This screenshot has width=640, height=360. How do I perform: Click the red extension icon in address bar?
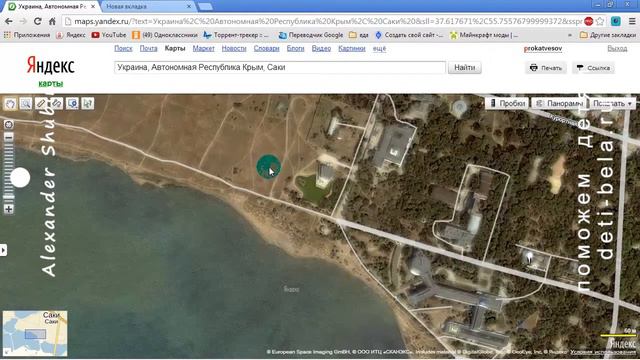tap(589, 21)
